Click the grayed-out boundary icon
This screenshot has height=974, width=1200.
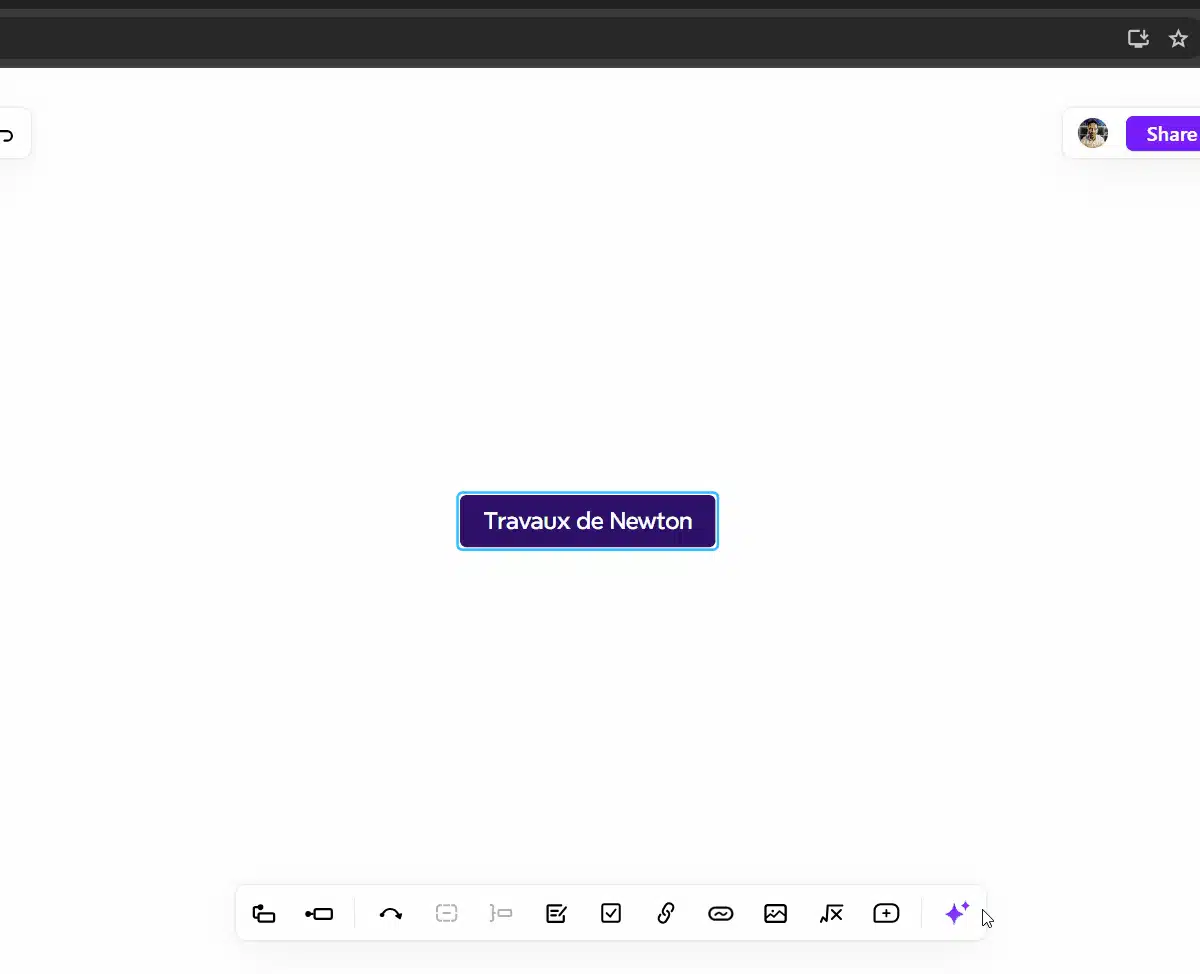tap(446, 913)
